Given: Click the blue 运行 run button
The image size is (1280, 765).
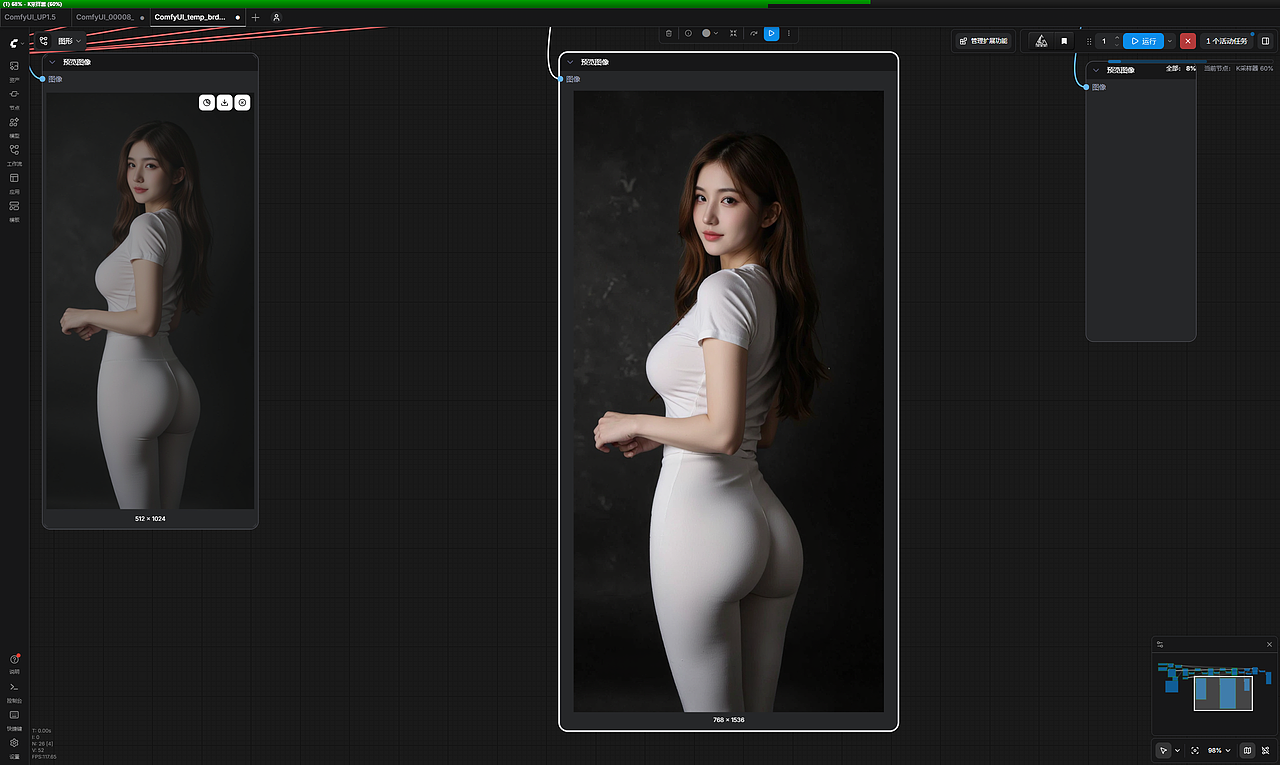Looking at the screenshot, I should 1143,41.
